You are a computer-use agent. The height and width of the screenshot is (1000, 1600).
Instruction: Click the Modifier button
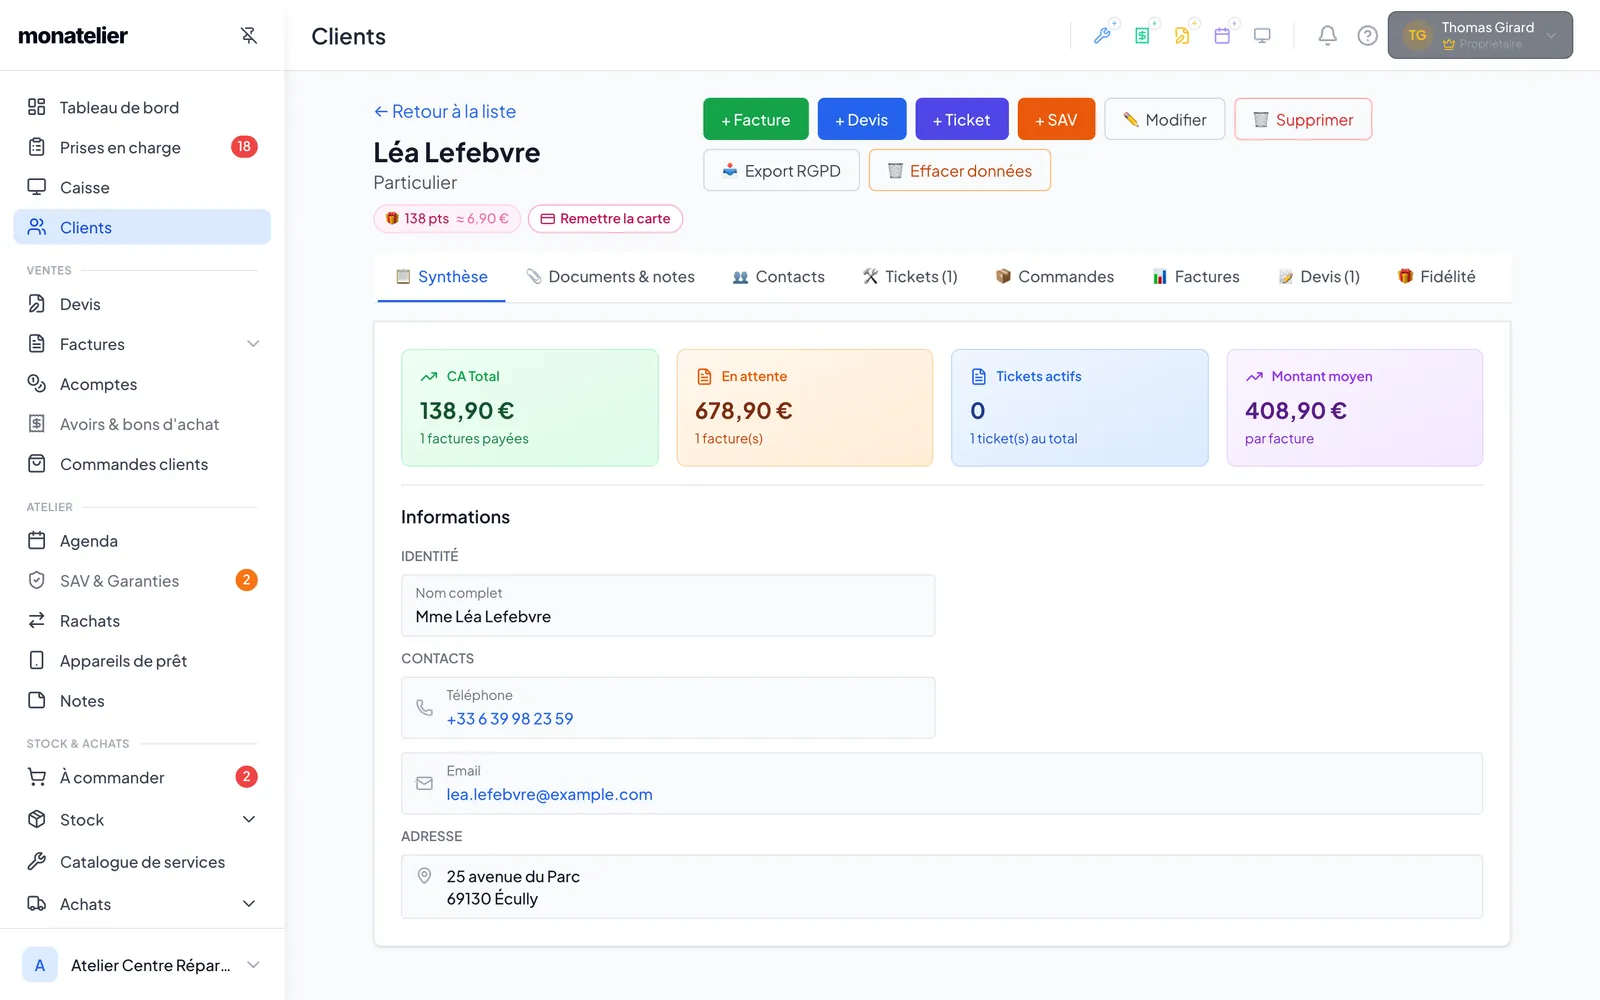(1165, 119)
